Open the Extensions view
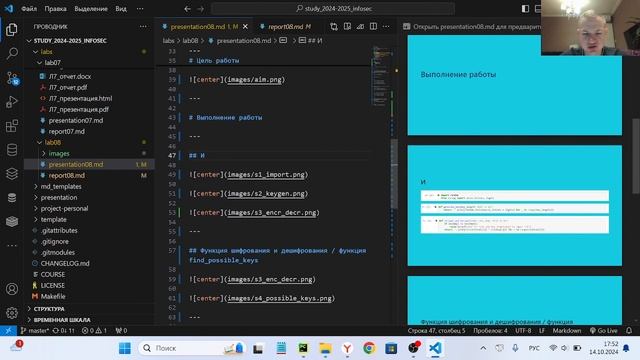This screenshot has height=360, width=640. point(12,126)
